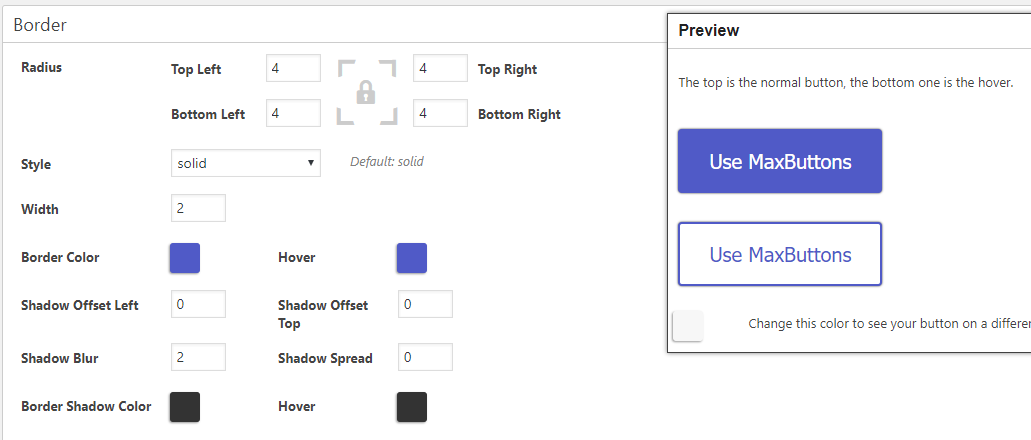Open the preview background color swatch

(x=688, y=326)
